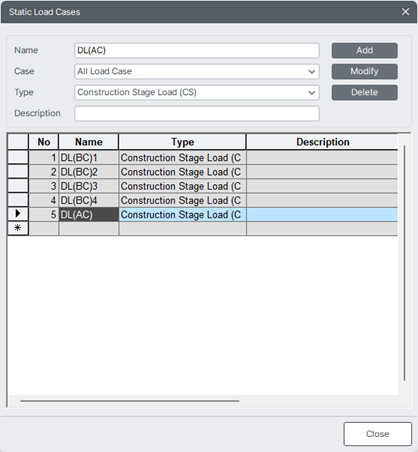Open the Case dropdown arrow
418x452 pixels.
312,72
